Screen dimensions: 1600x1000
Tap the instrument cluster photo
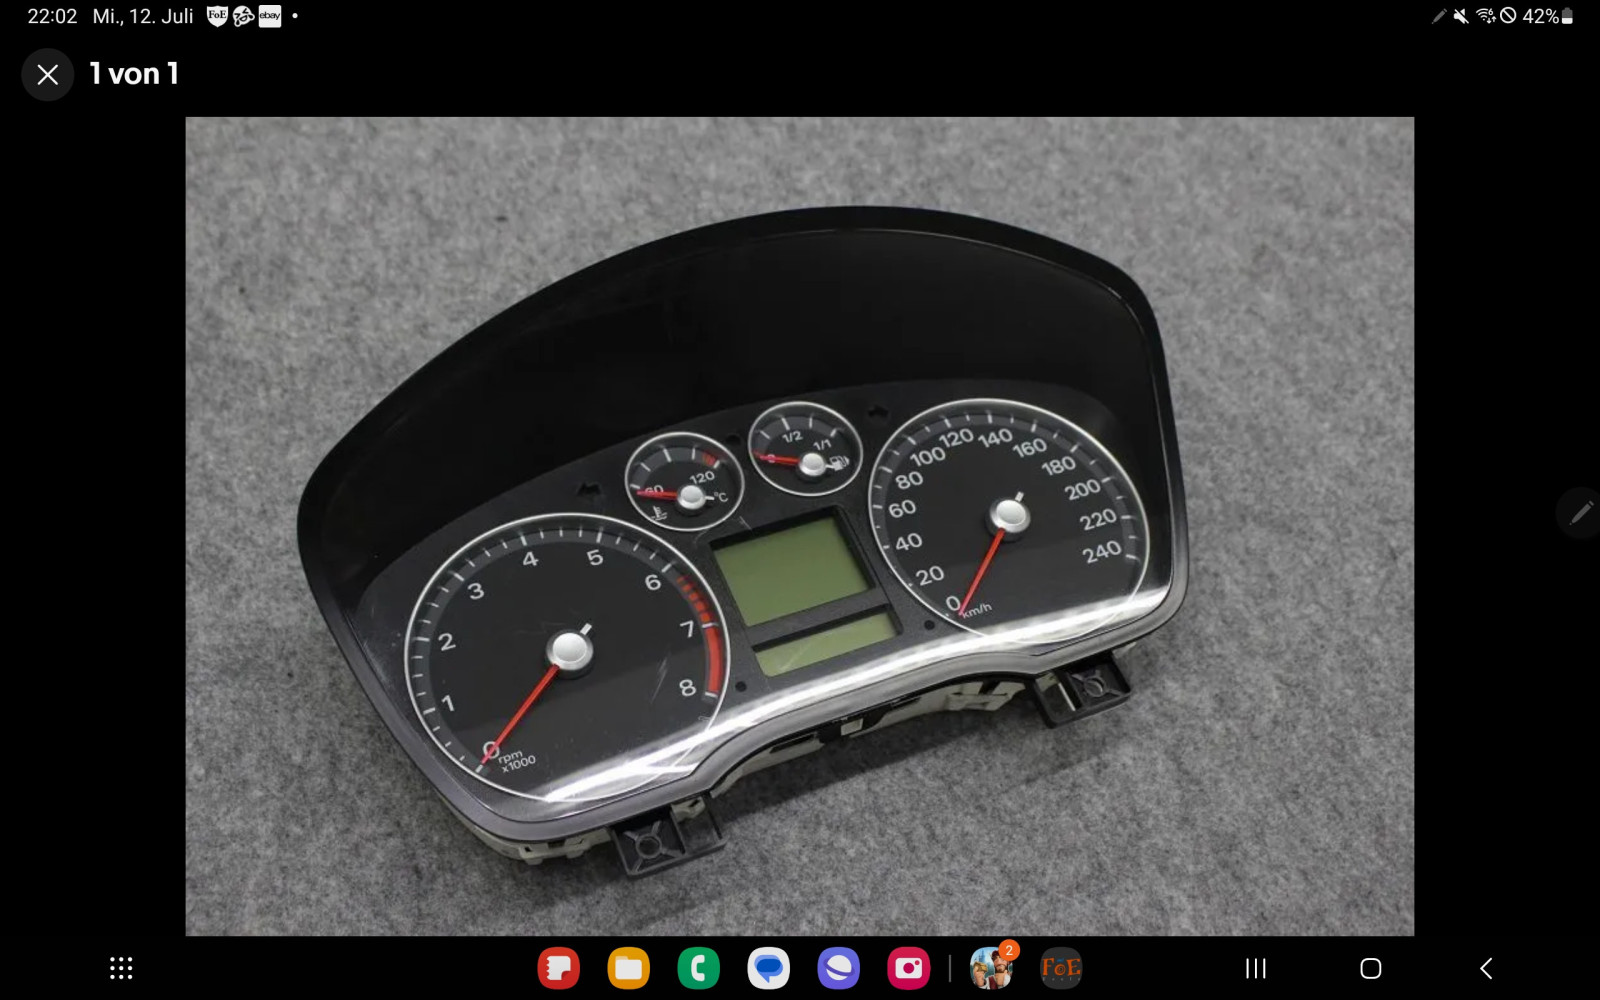coord(799,526)
